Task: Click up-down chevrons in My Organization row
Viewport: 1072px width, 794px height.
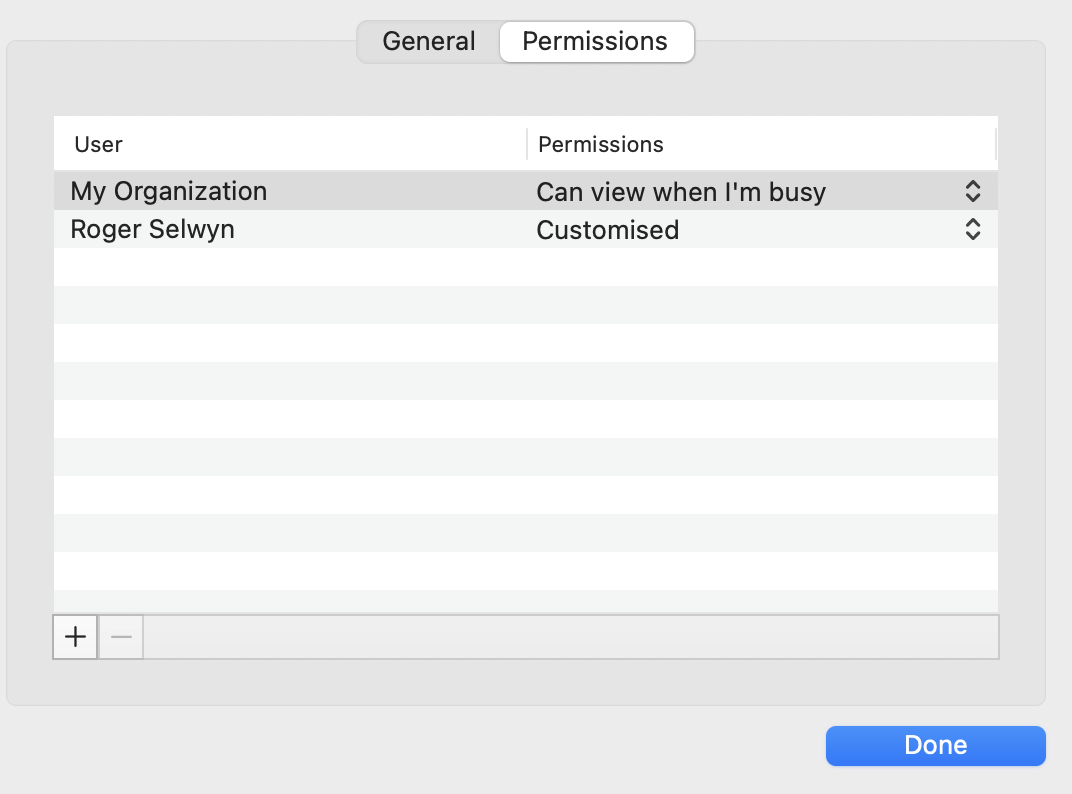Action: [972, 191]
